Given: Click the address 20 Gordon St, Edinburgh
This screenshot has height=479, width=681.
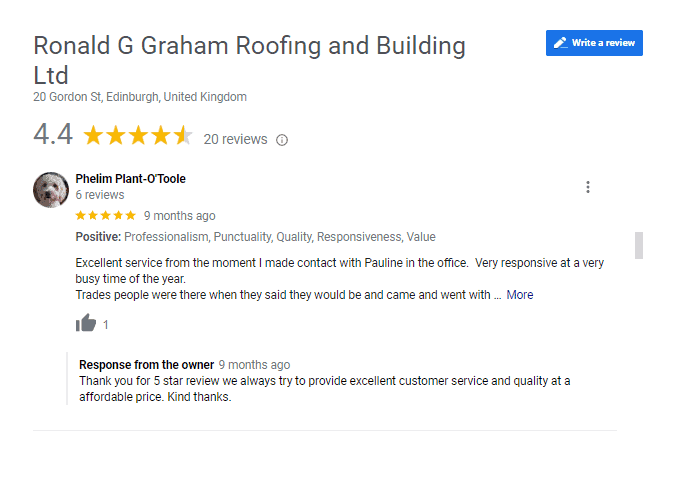Looking at the screenshot, I should point(140,97).
